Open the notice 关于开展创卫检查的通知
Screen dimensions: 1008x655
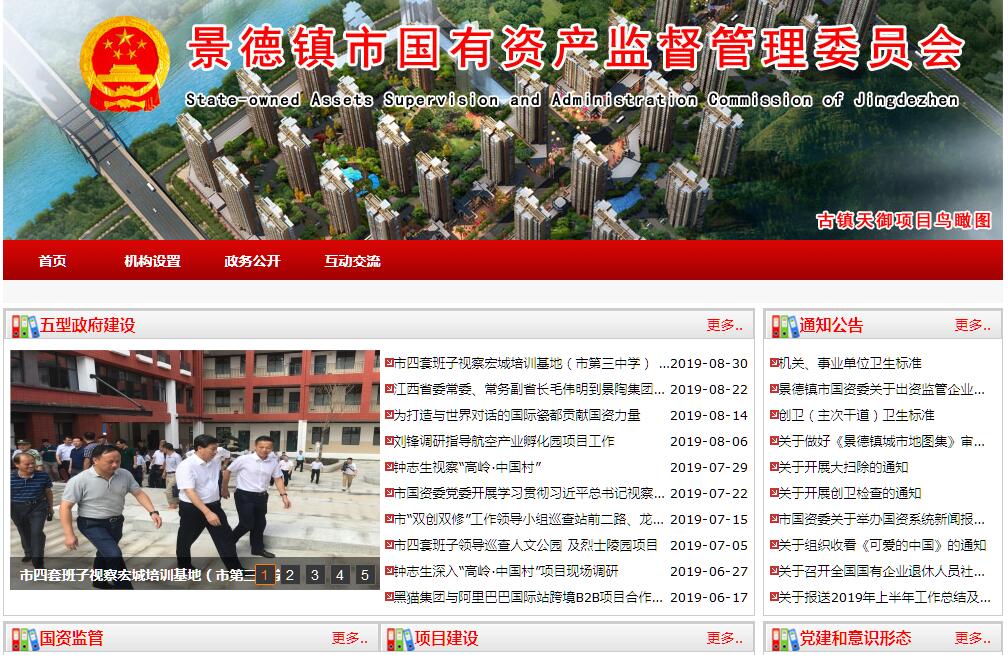point(849,493)
